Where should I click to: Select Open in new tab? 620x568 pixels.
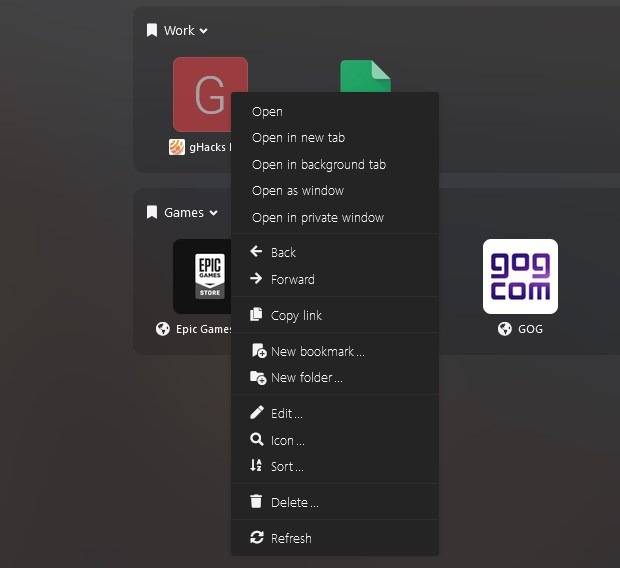[335, 138]
